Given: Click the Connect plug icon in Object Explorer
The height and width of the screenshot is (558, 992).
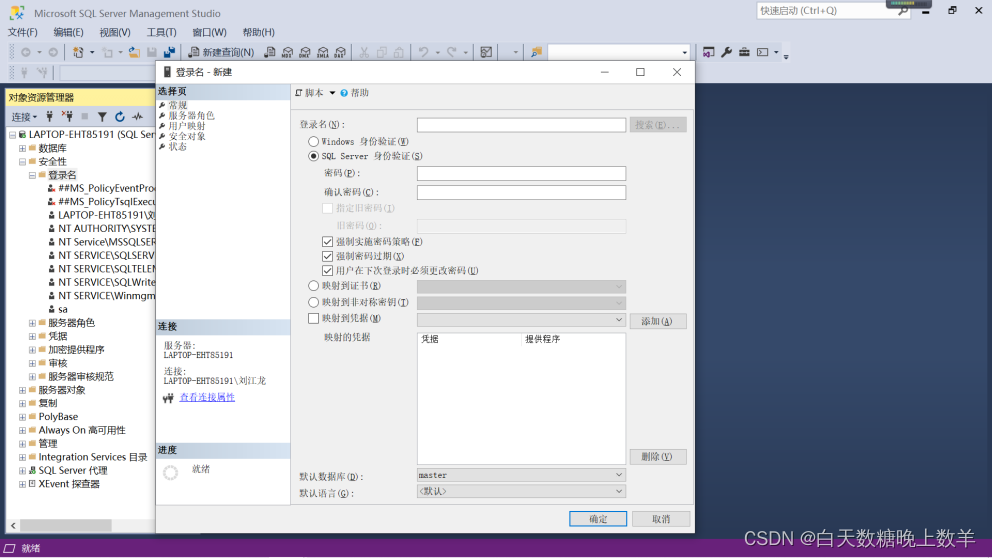Looking at the screenshot, I should coord(49,116).
